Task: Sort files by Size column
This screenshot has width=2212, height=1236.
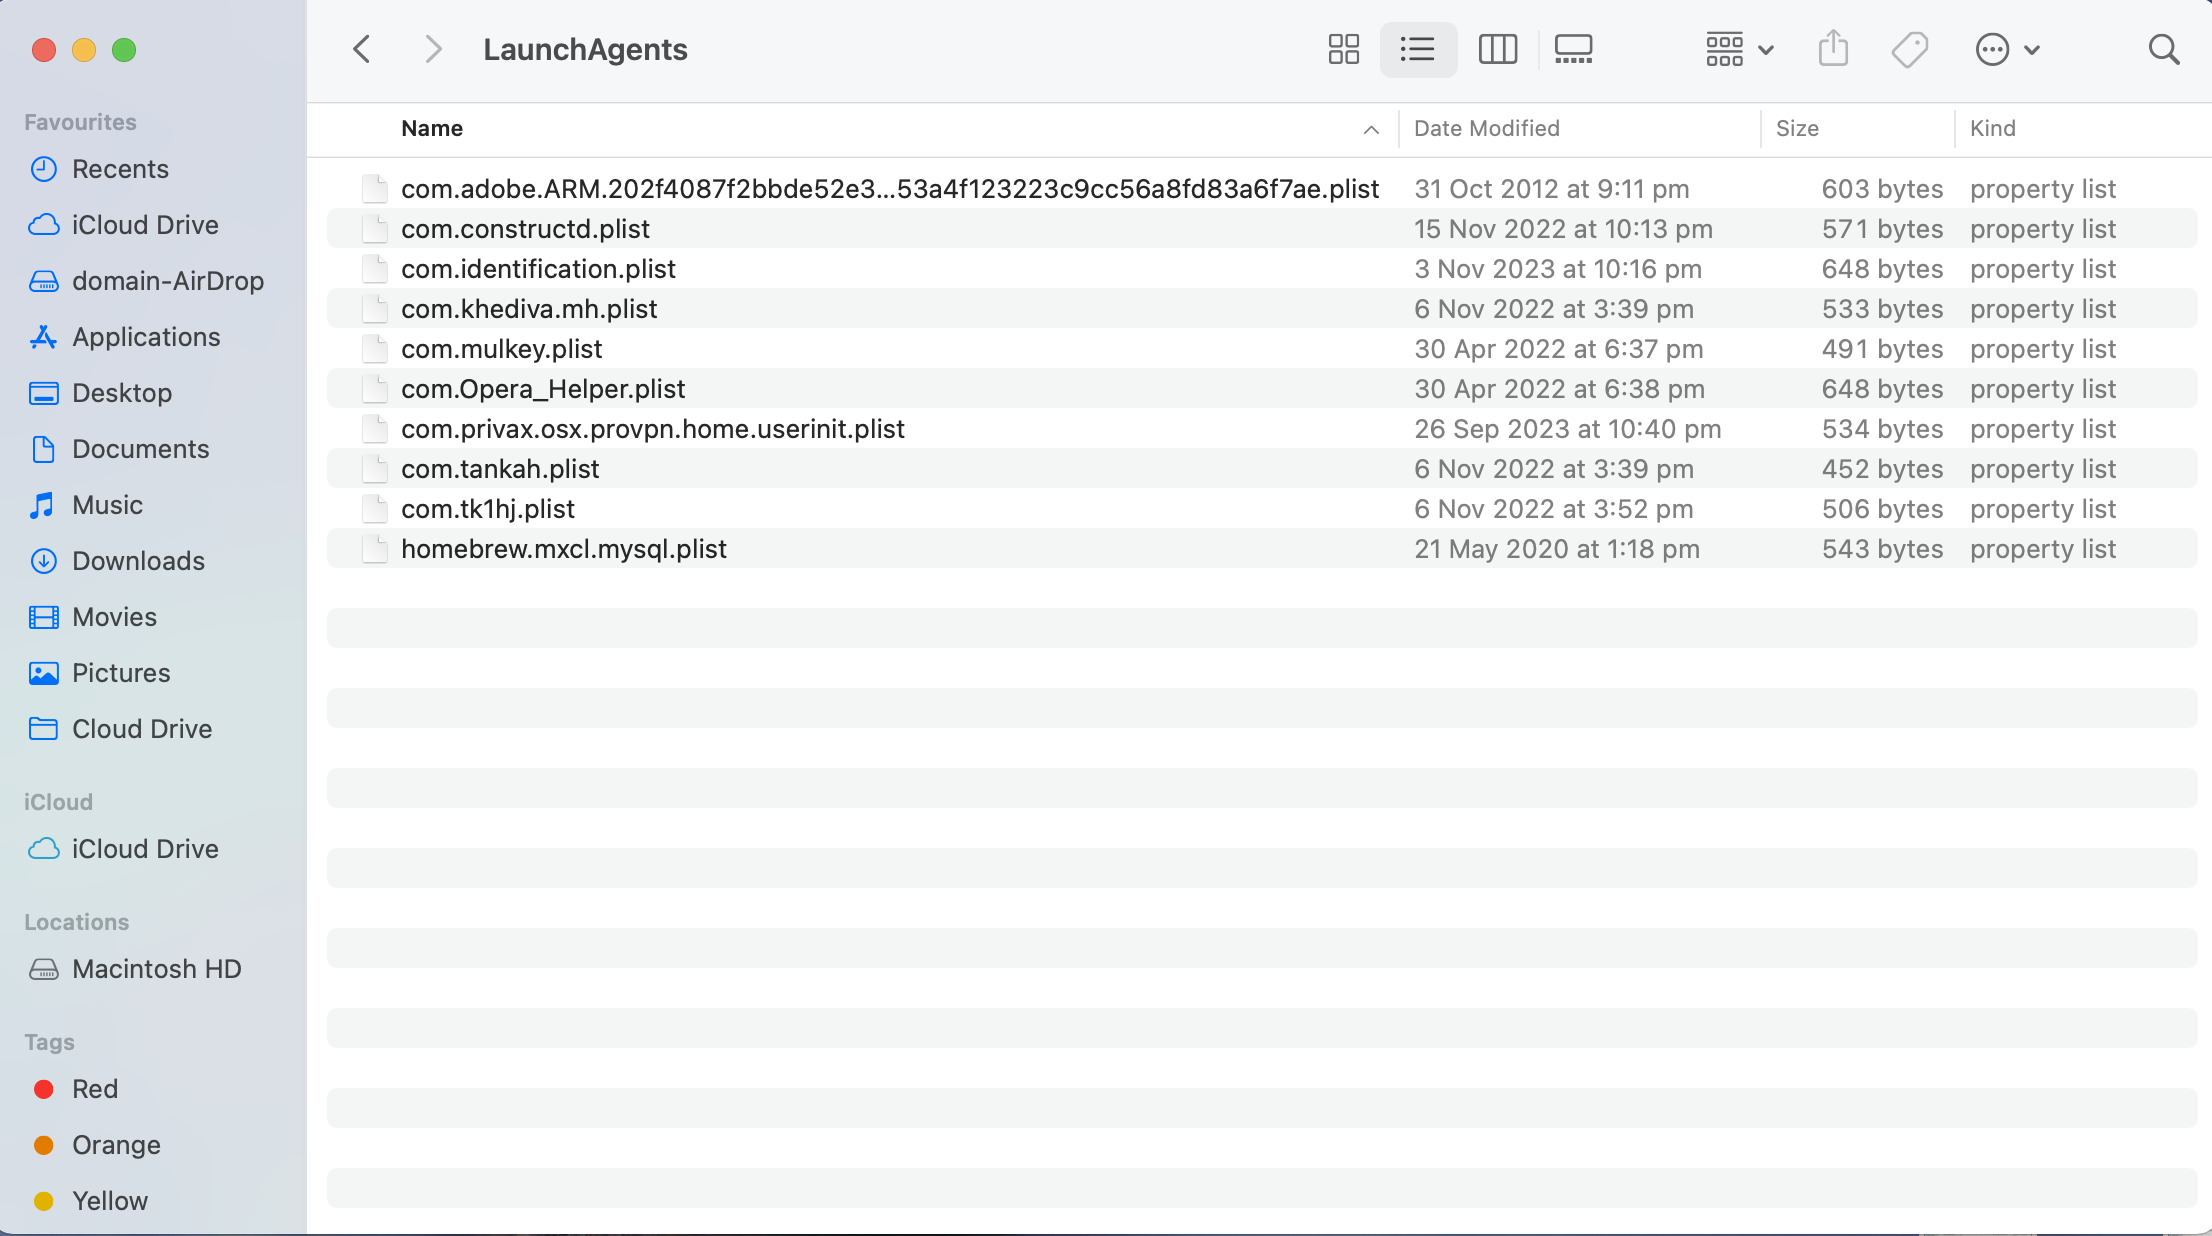Action: pos(1796,129)
